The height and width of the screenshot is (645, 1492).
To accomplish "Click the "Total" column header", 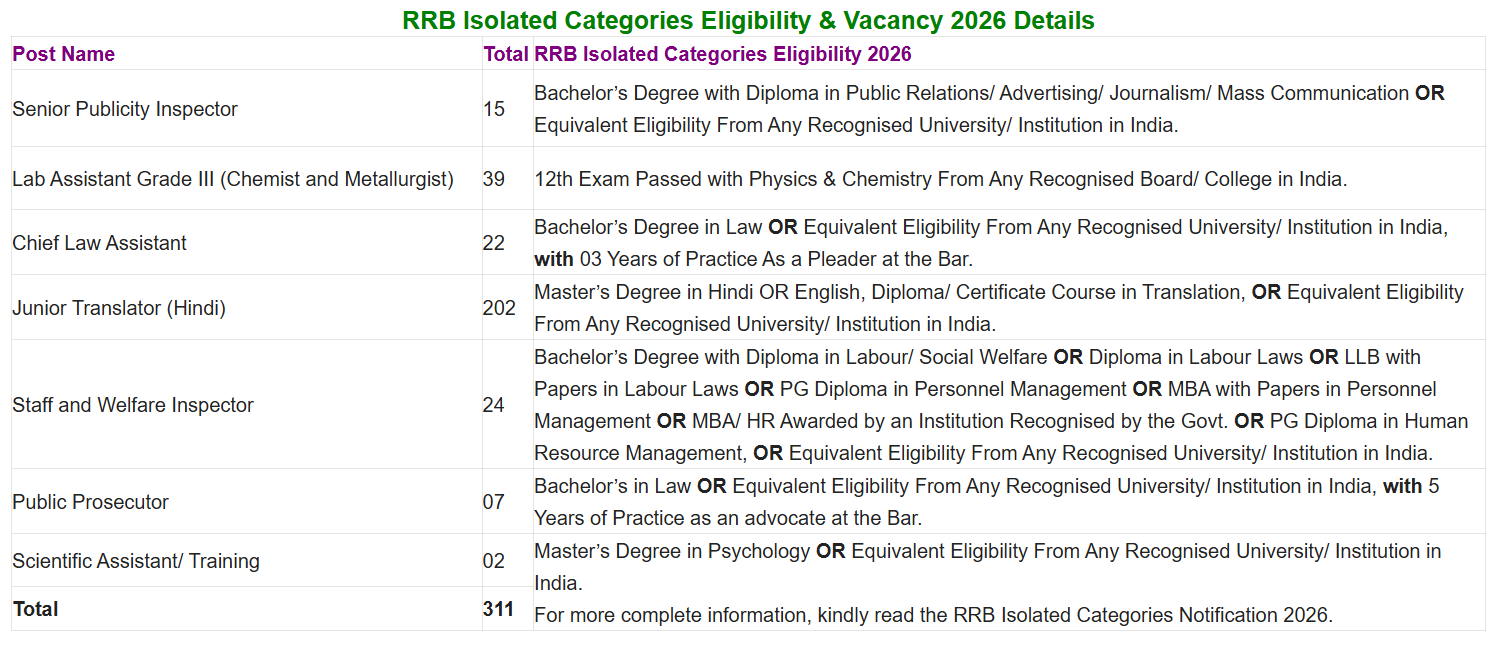I will (505, 54).
